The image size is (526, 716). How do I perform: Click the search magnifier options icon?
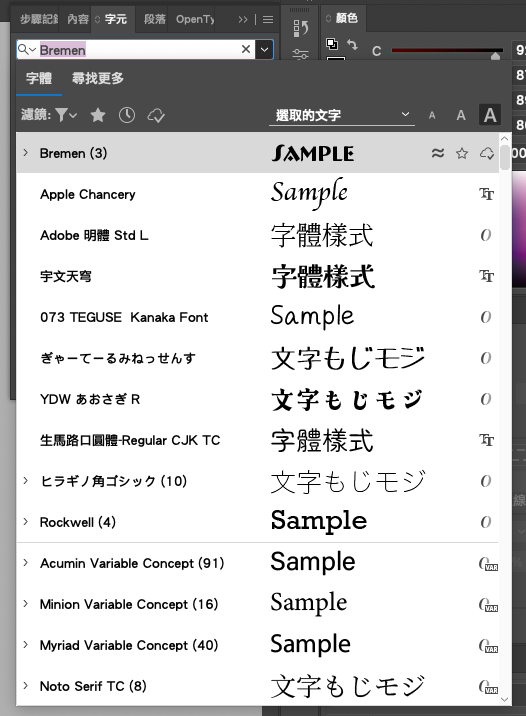(x=26, y=49)
